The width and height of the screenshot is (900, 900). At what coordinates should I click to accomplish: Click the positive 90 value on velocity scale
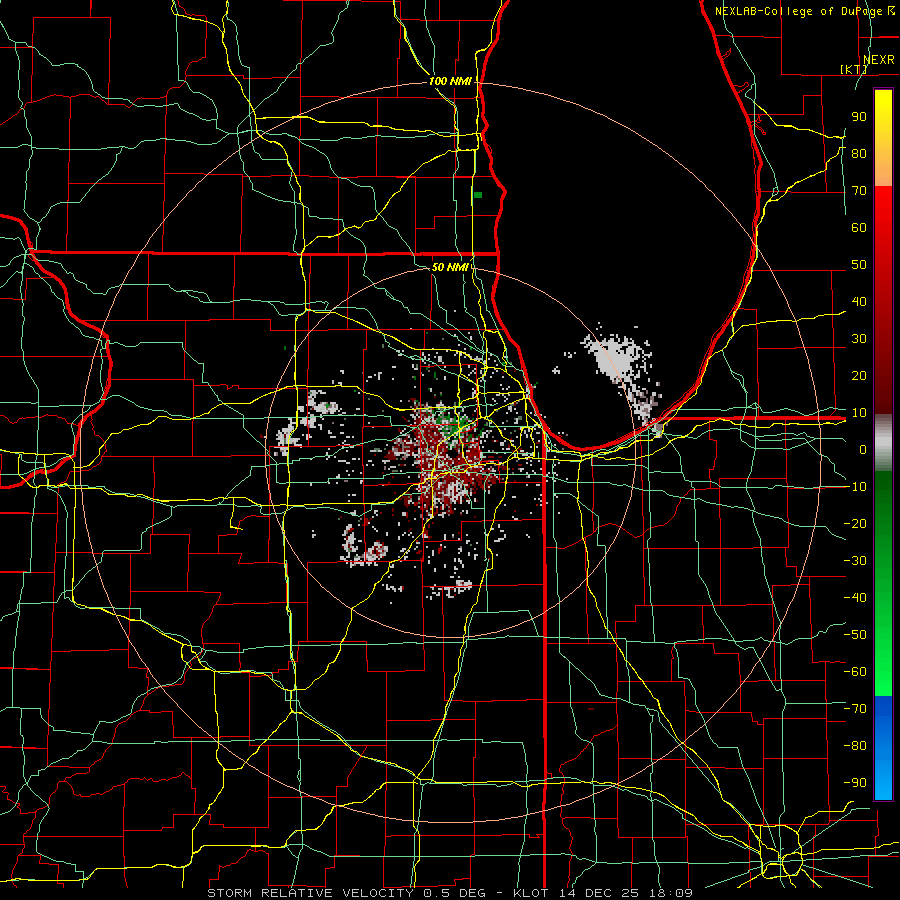coord(859,117)
